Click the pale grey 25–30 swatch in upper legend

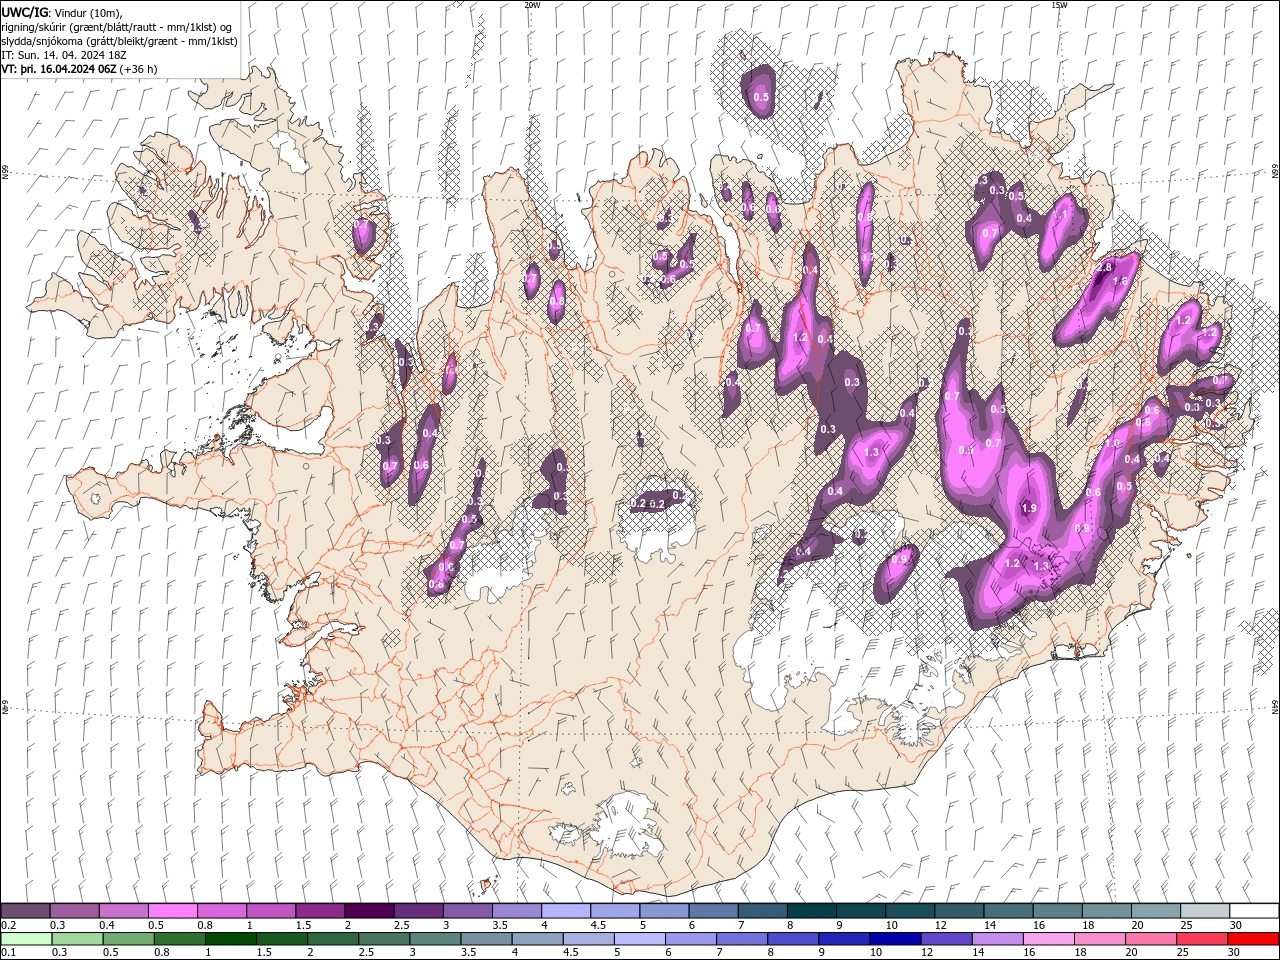tap(1204, 911)
